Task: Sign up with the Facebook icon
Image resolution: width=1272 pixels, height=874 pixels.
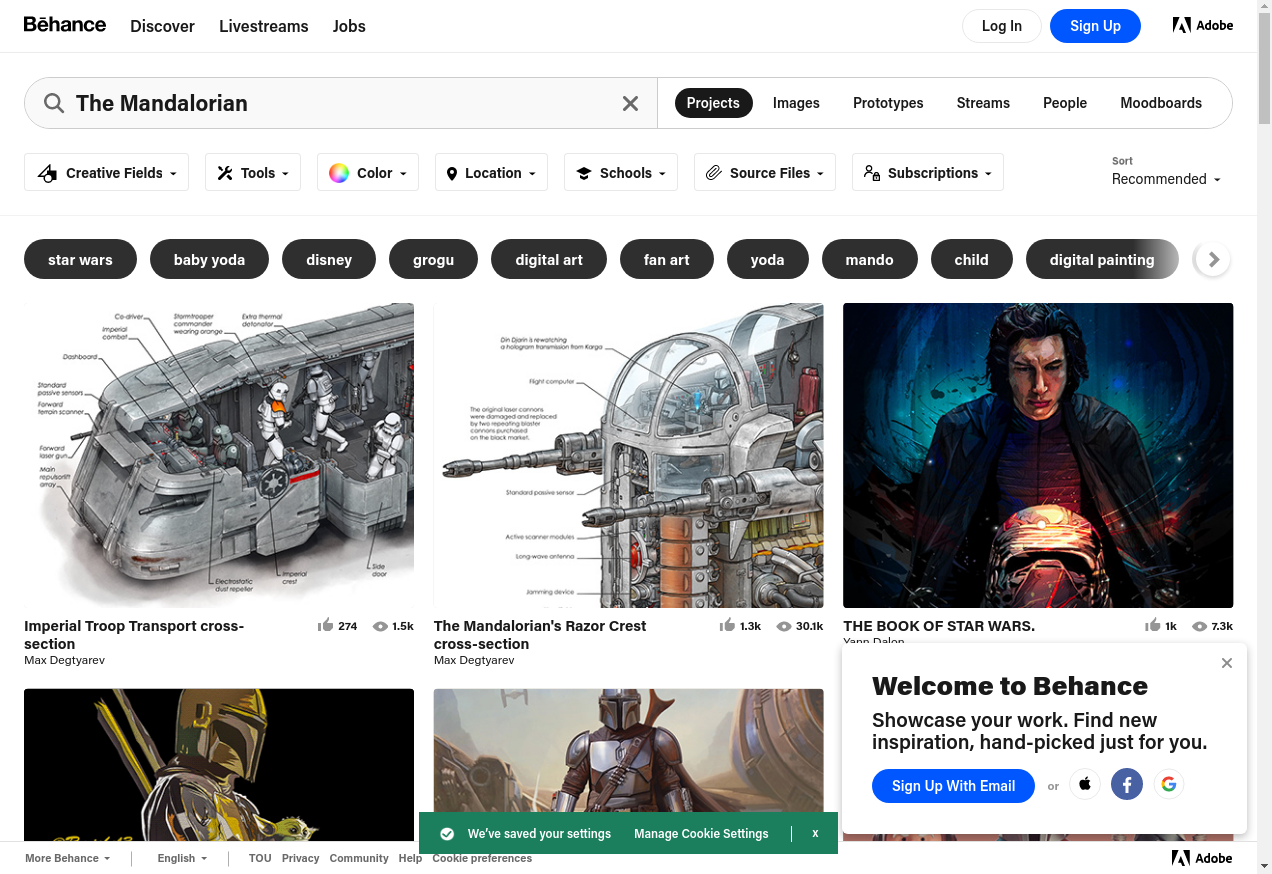Action: tap(1126, 785)
